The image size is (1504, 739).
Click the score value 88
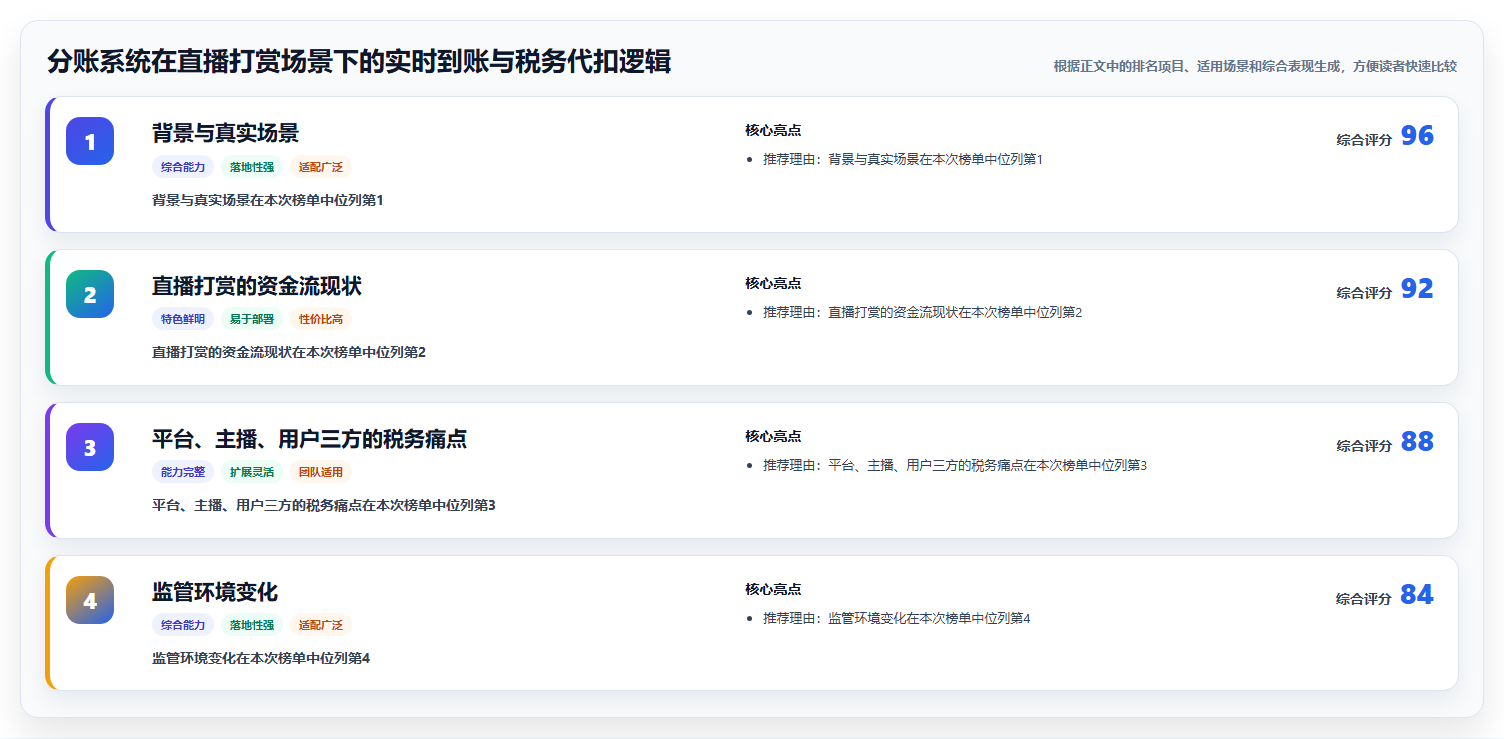click(1417, 442)
